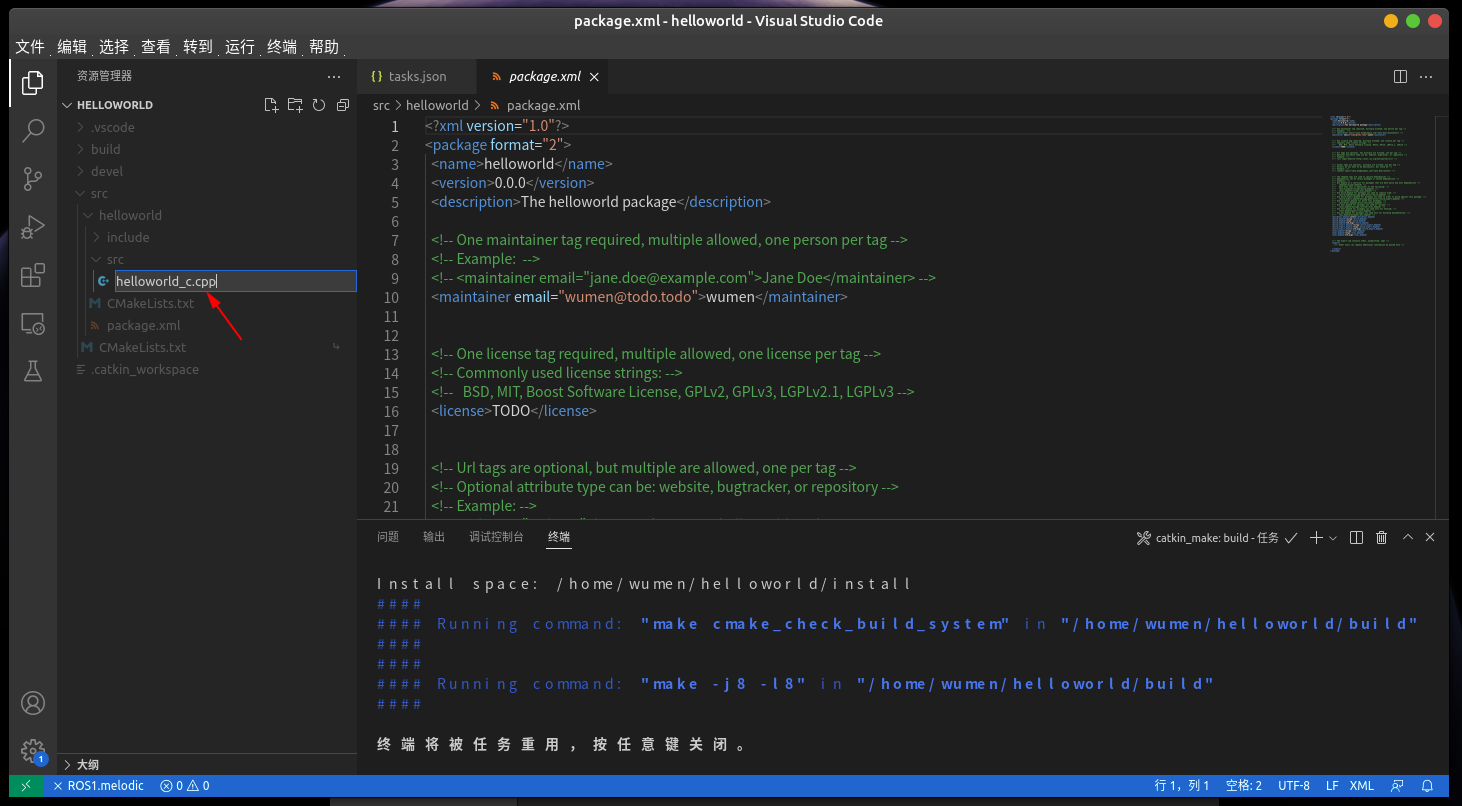Maximize the terminal panel size
Screen dimensions: 1462x806
coord(1408,537)
